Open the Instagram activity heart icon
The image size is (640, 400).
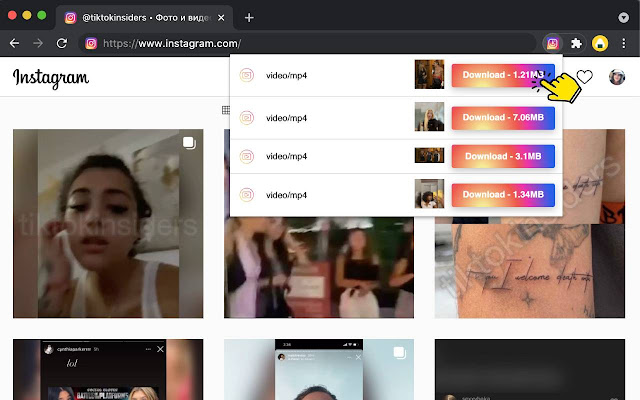click(584, 76)
